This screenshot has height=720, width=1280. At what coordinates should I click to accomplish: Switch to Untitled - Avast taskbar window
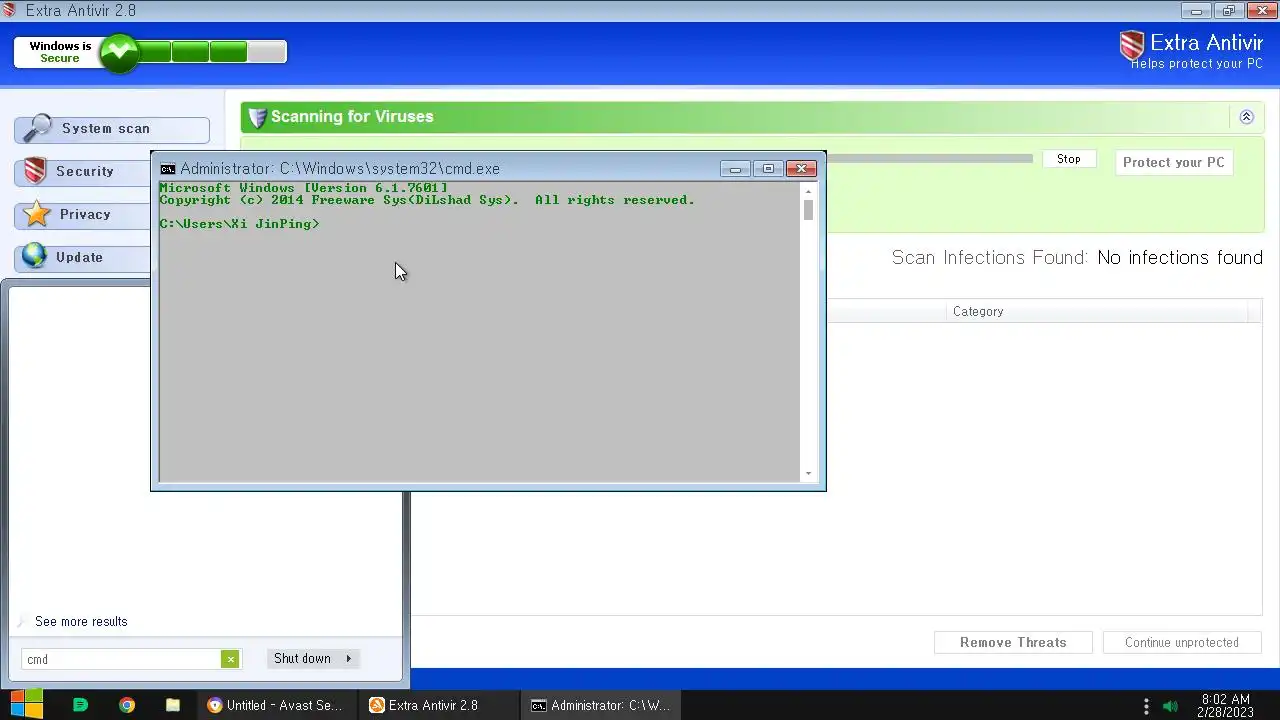[x=277, y=705]
